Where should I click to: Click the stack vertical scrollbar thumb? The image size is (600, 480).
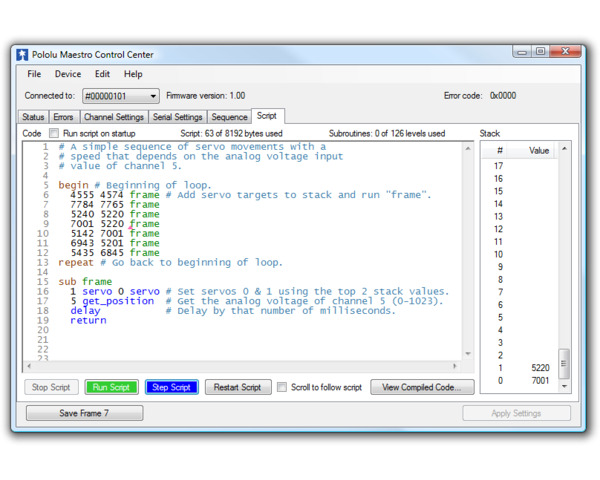pyautogui.click(x=564, y=364)
